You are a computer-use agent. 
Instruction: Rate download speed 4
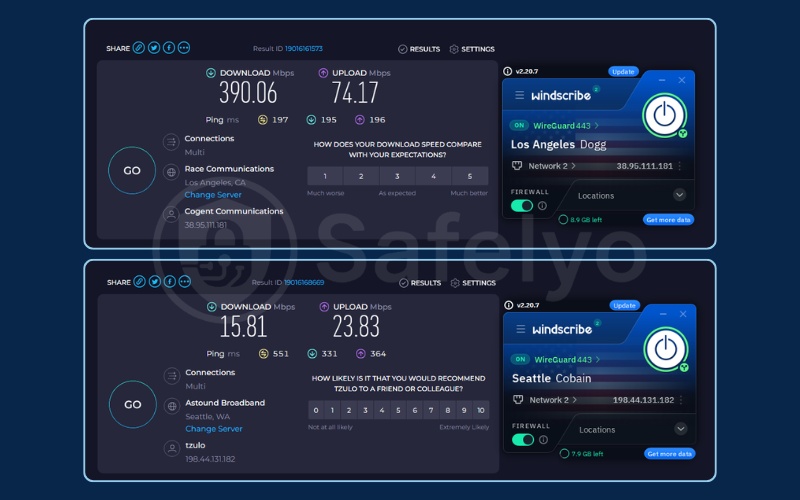(434, 176)
